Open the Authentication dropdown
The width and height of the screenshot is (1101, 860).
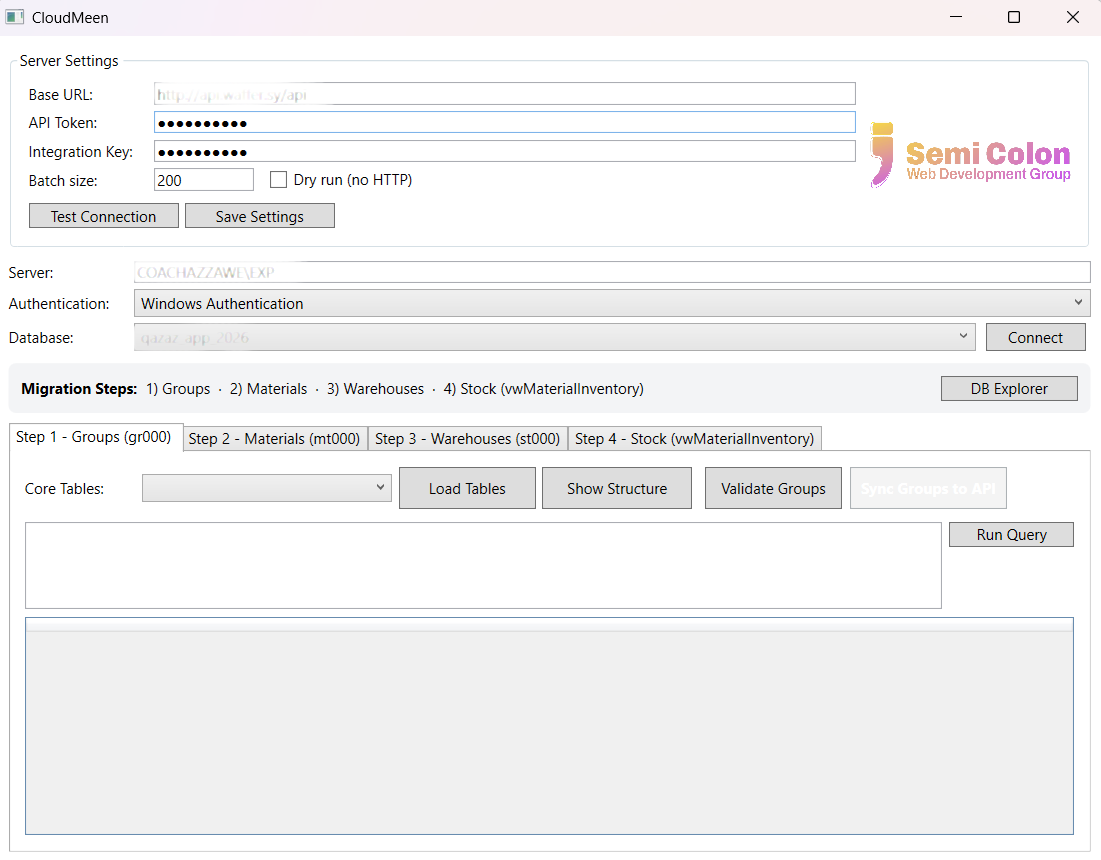click(612, 303)
